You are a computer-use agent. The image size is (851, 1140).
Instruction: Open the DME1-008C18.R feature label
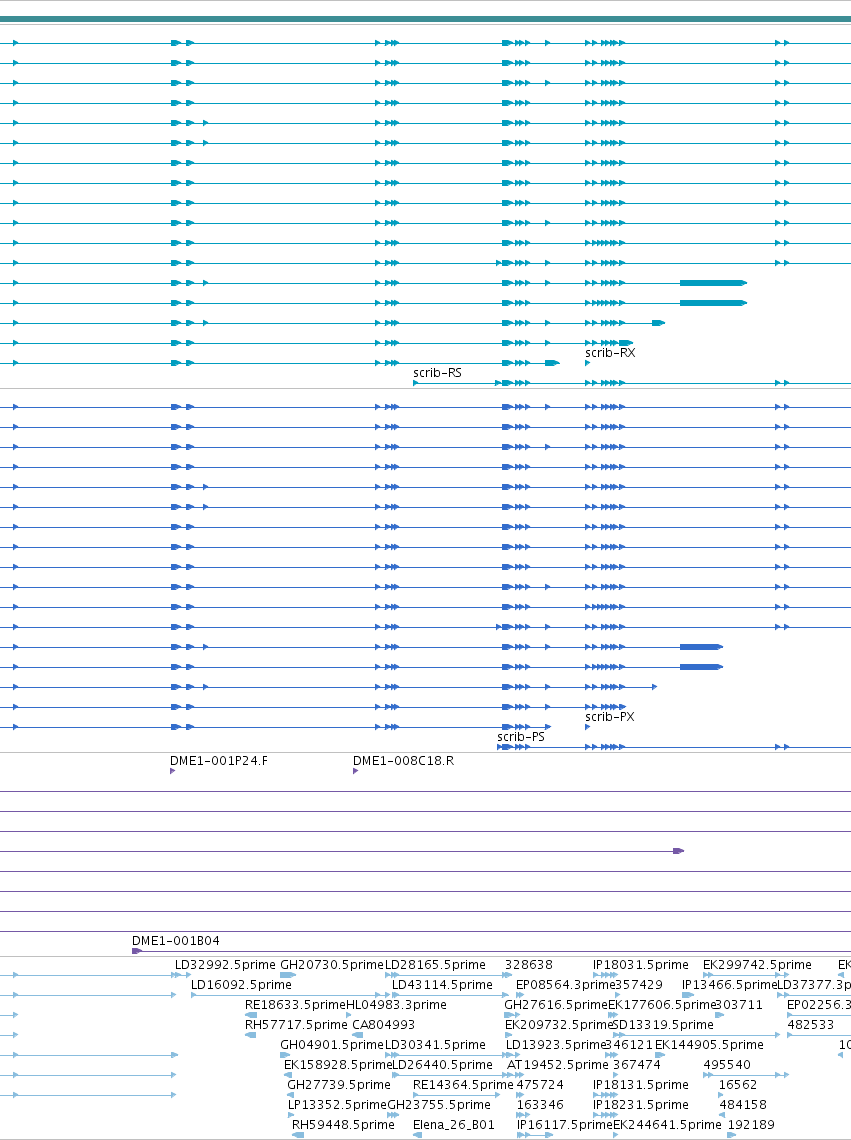click(404, 761)
